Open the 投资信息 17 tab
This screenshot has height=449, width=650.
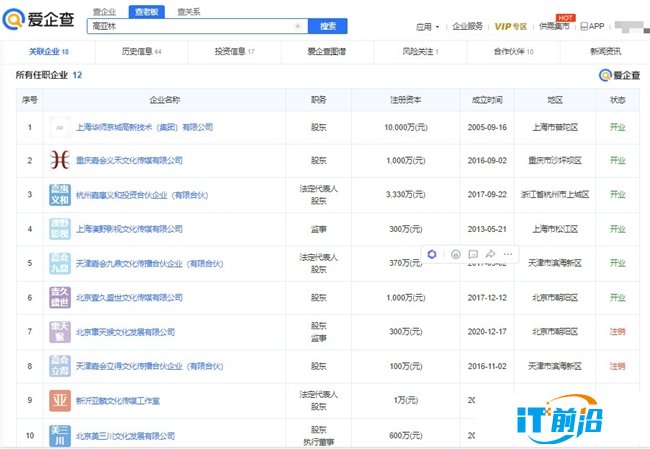click(x=235, y=52)
